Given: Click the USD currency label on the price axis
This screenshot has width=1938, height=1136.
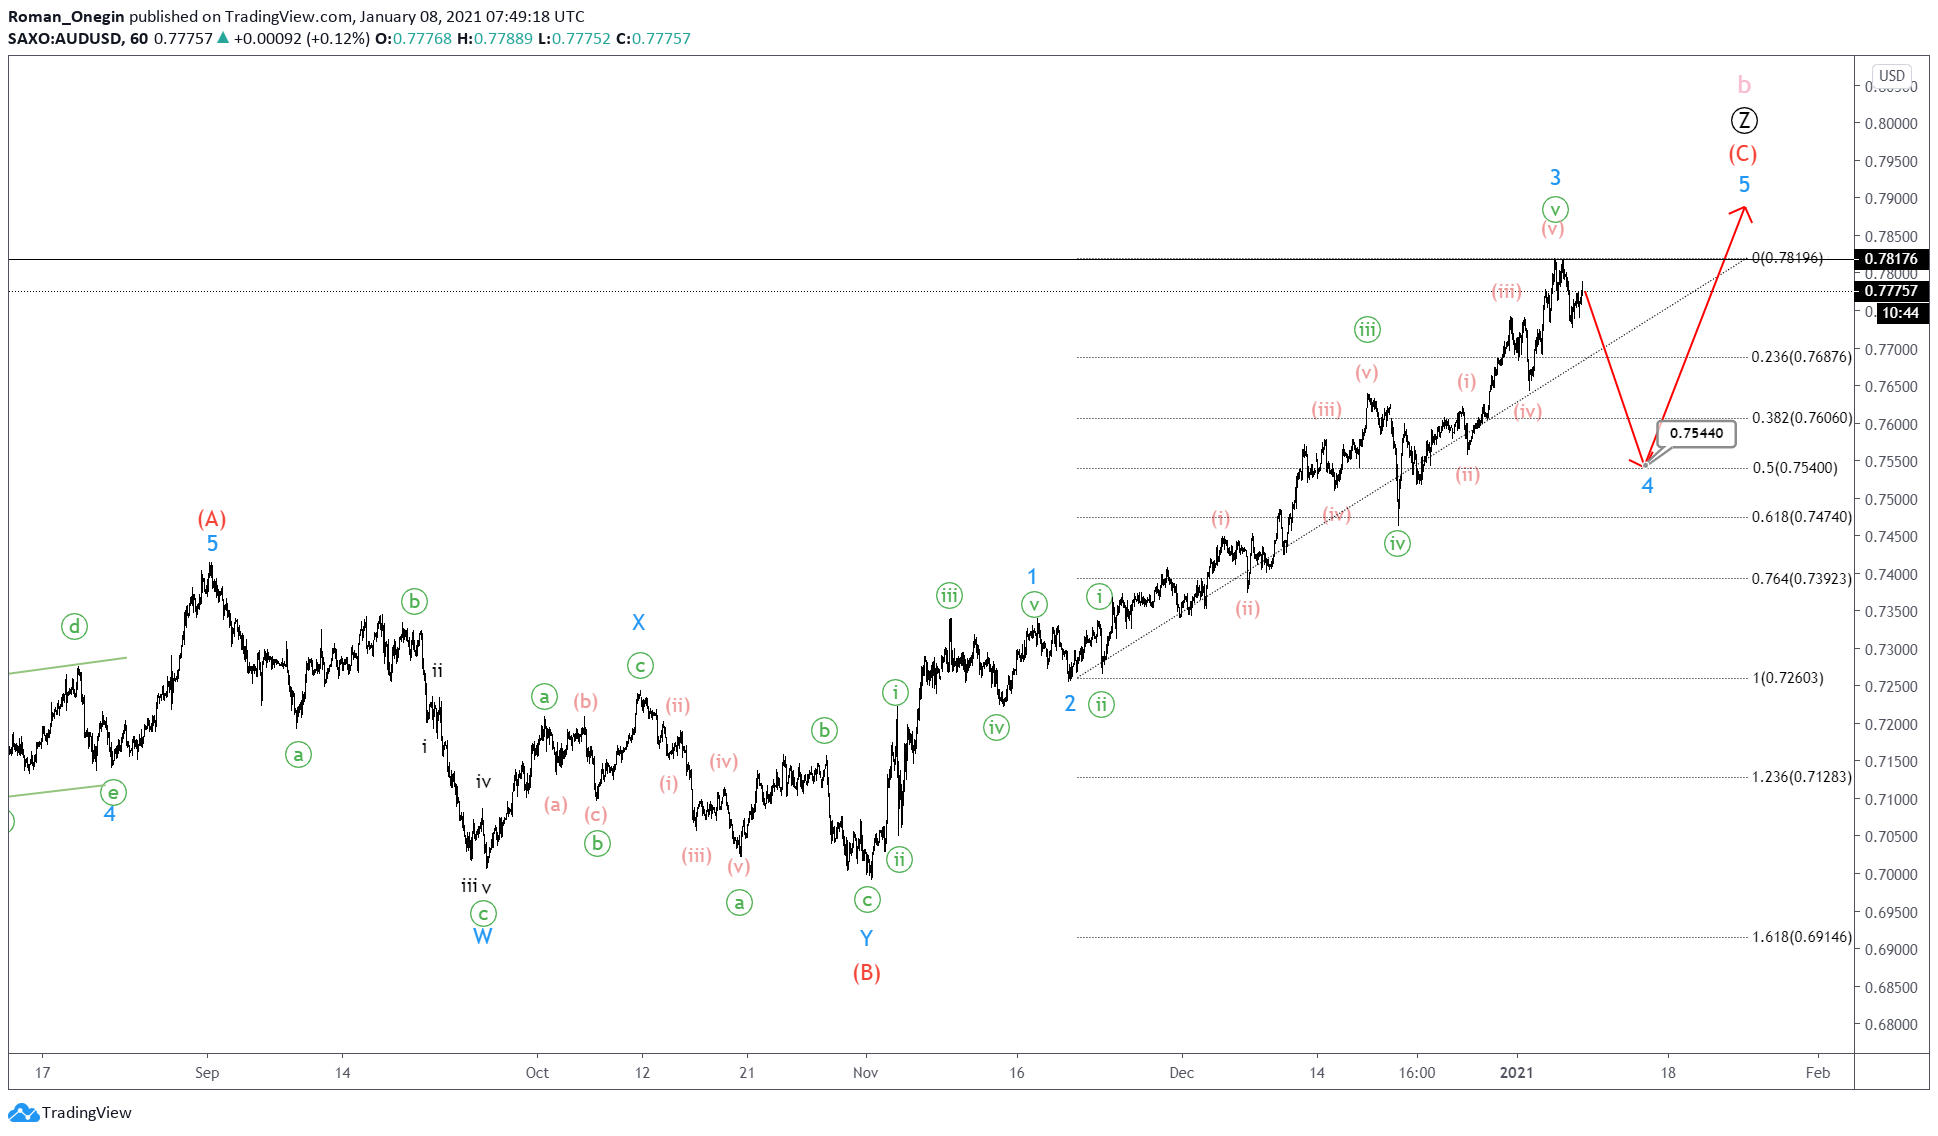Looking at the screenshot, I should coord(1891,75).
